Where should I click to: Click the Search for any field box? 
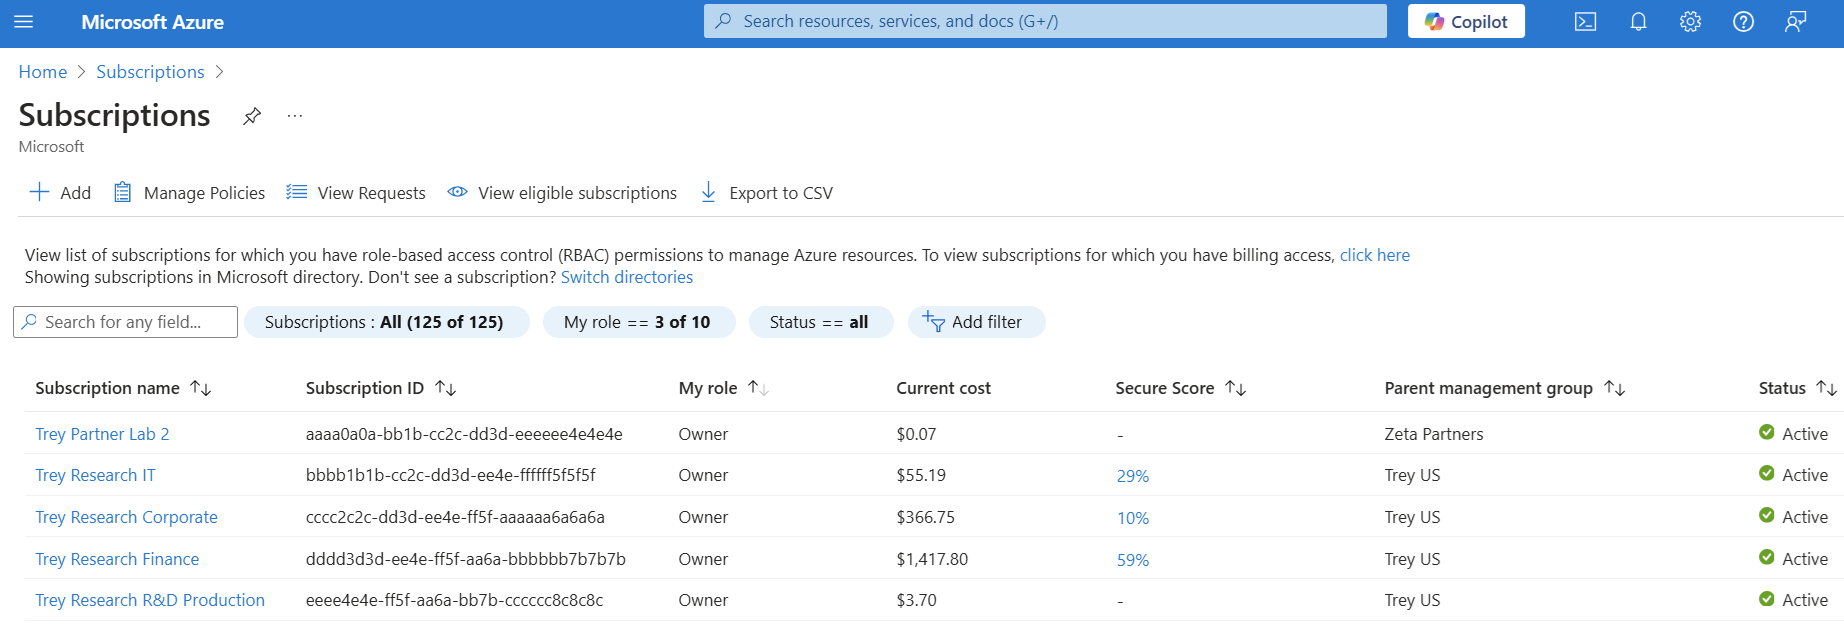[x=125, y=322]
